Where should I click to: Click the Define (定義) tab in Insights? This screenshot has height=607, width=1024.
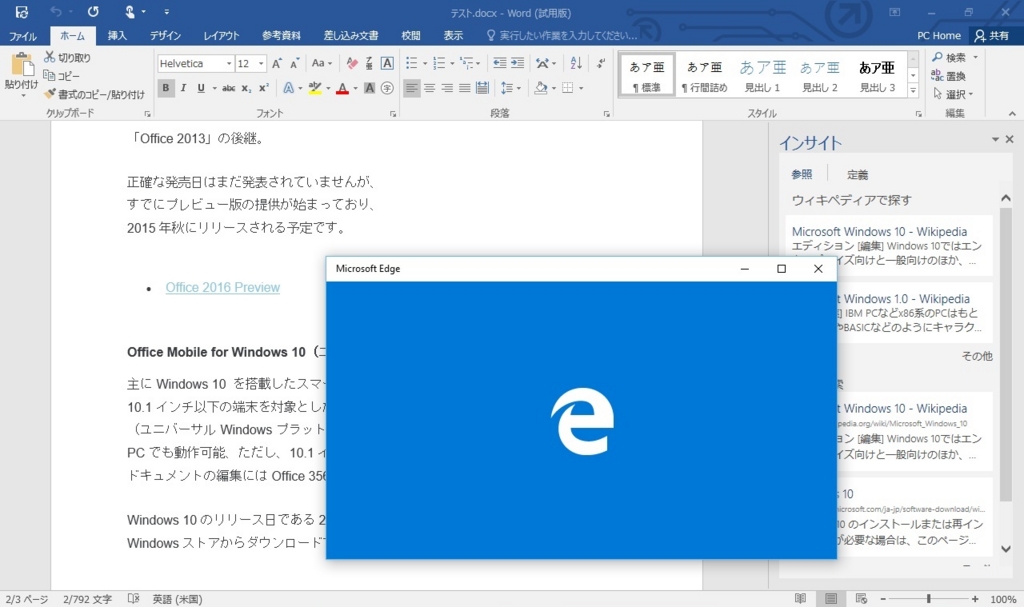coord(857,174)
